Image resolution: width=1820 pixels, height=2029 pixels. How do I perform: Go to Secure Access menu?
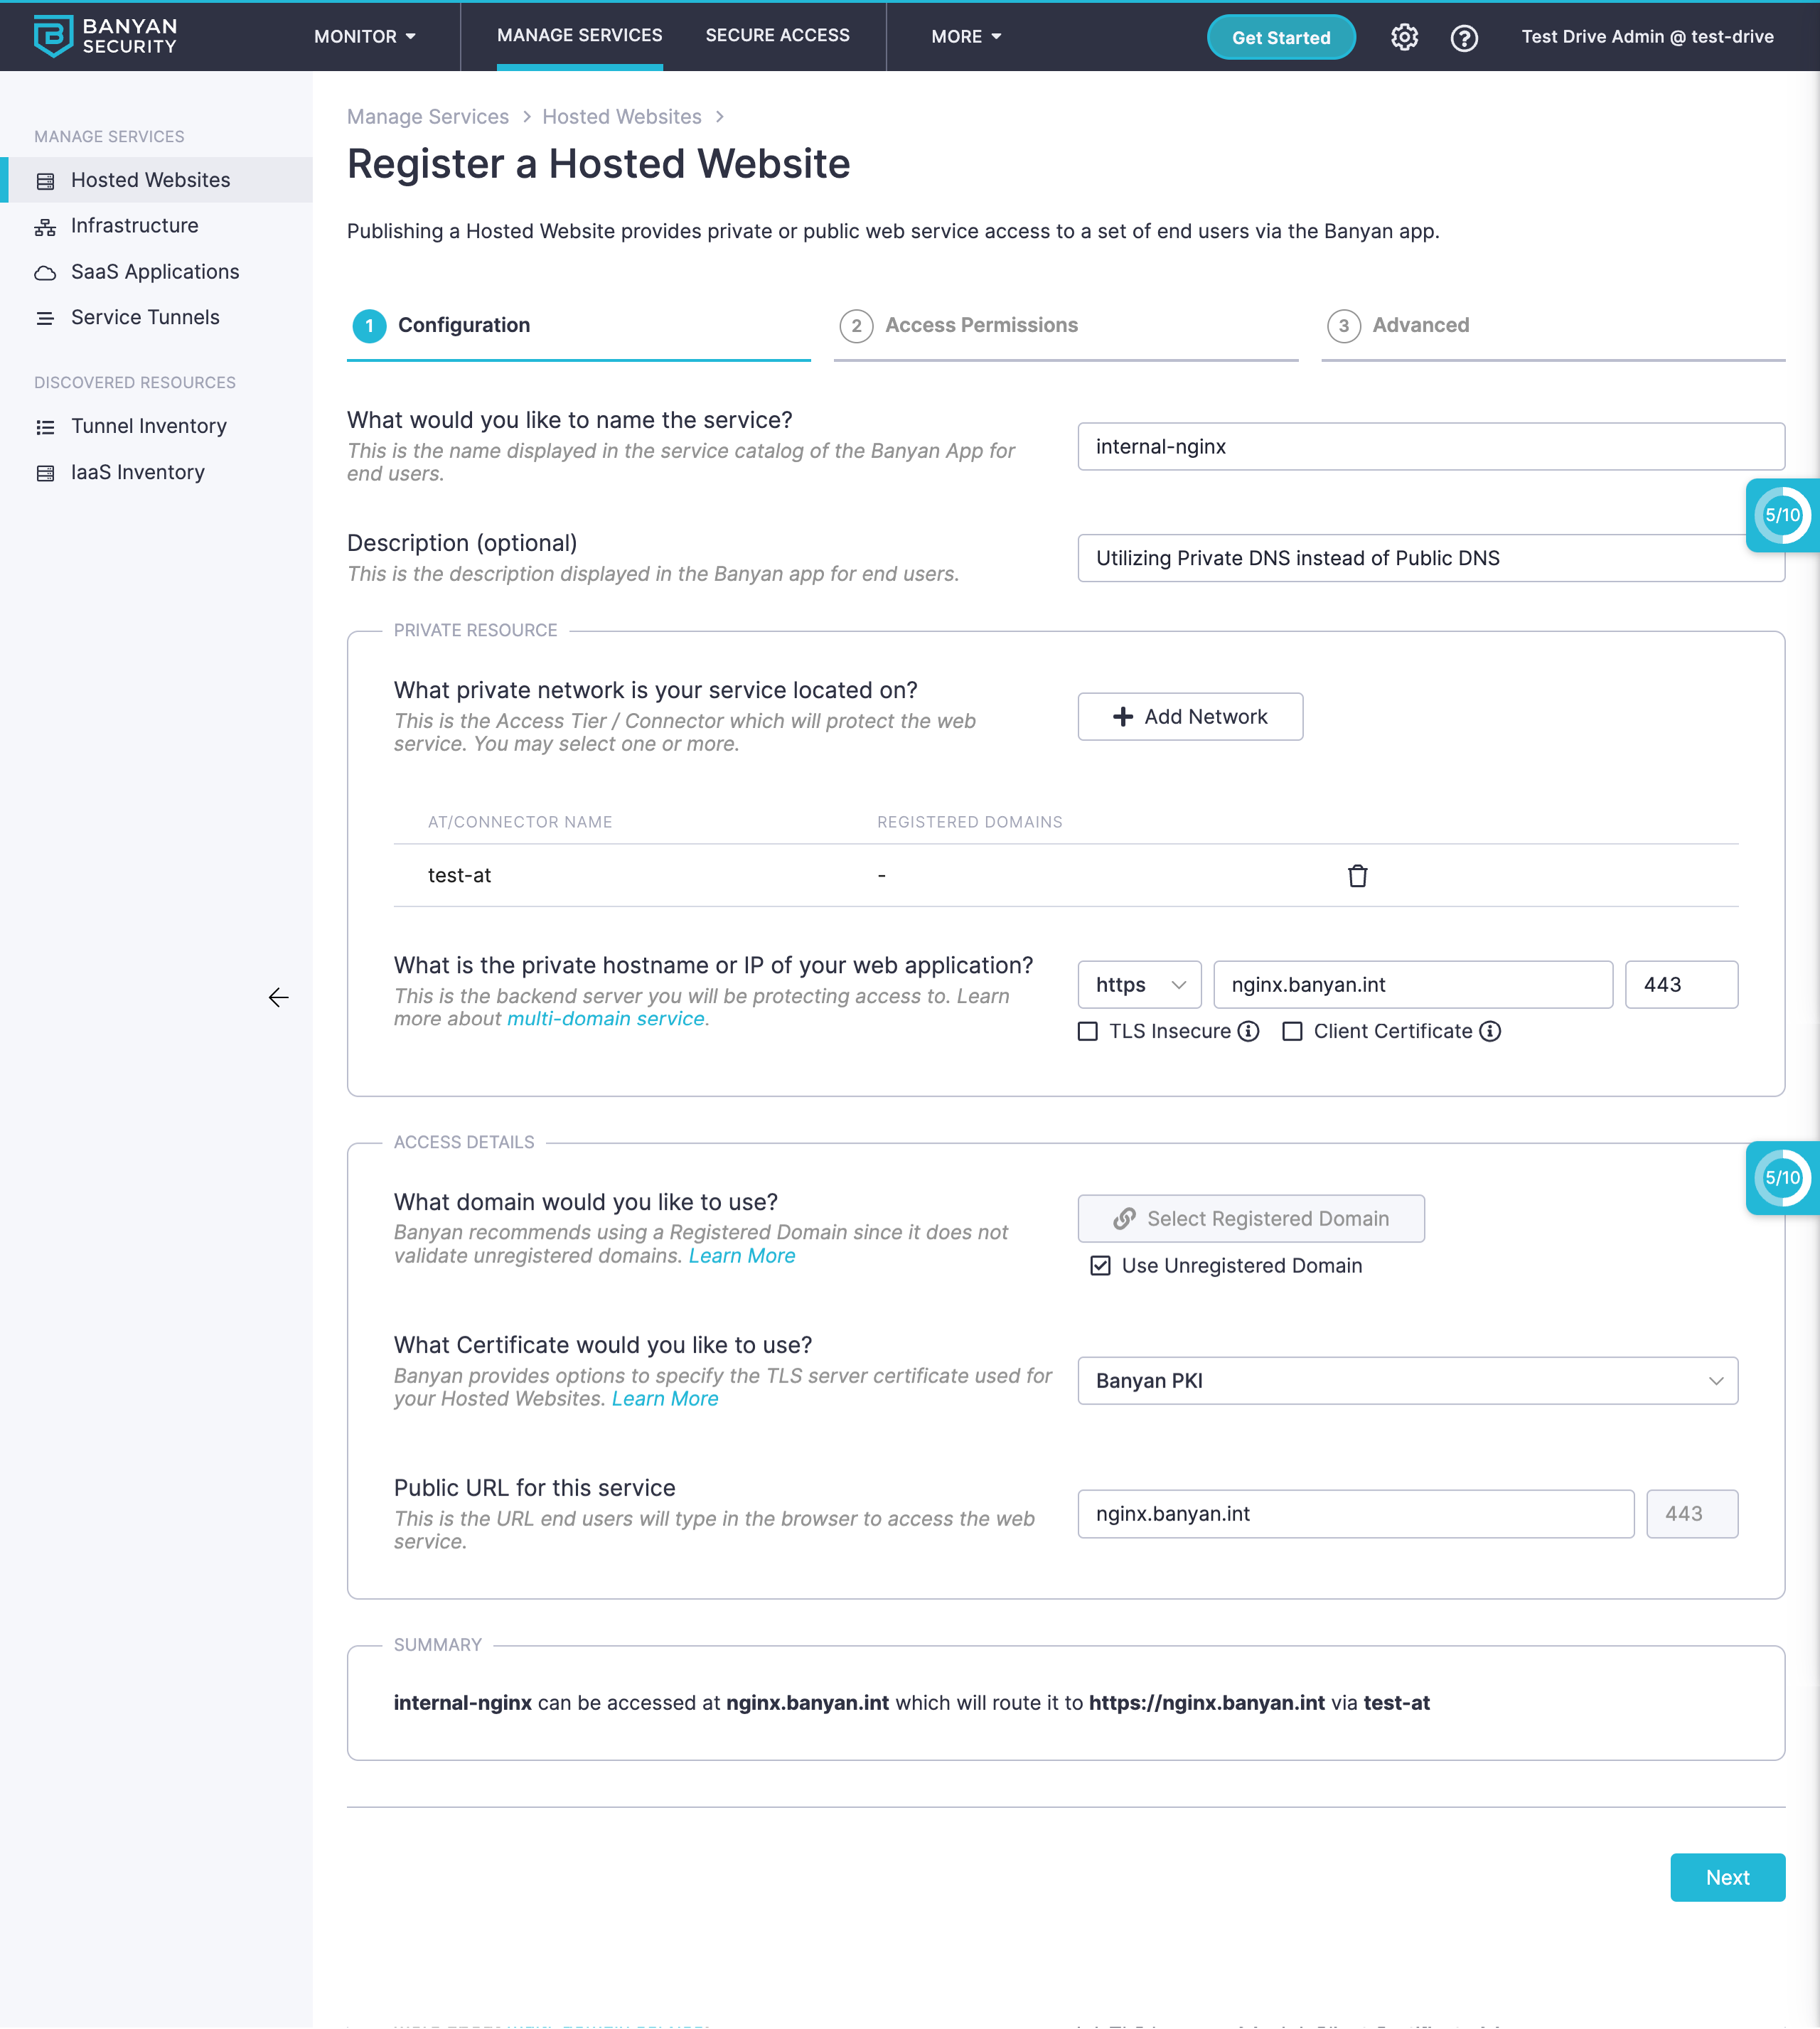point(777,36)
